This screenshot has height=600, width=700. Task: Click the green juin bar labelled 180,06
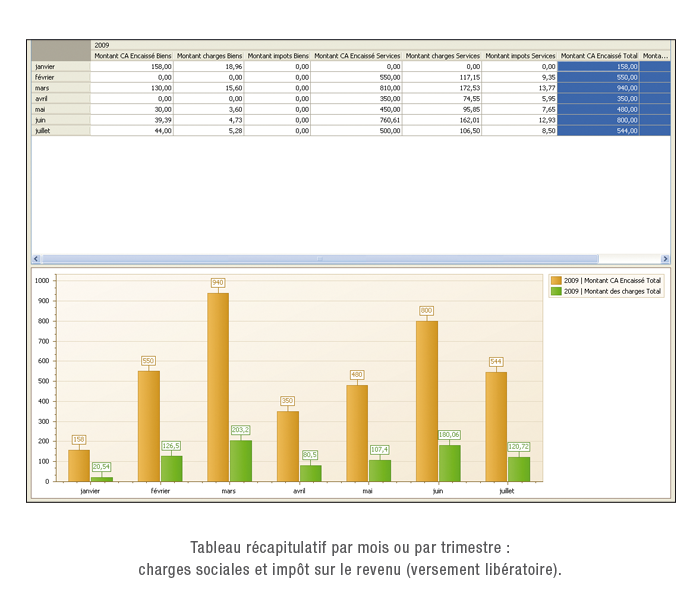click(449, 463)
